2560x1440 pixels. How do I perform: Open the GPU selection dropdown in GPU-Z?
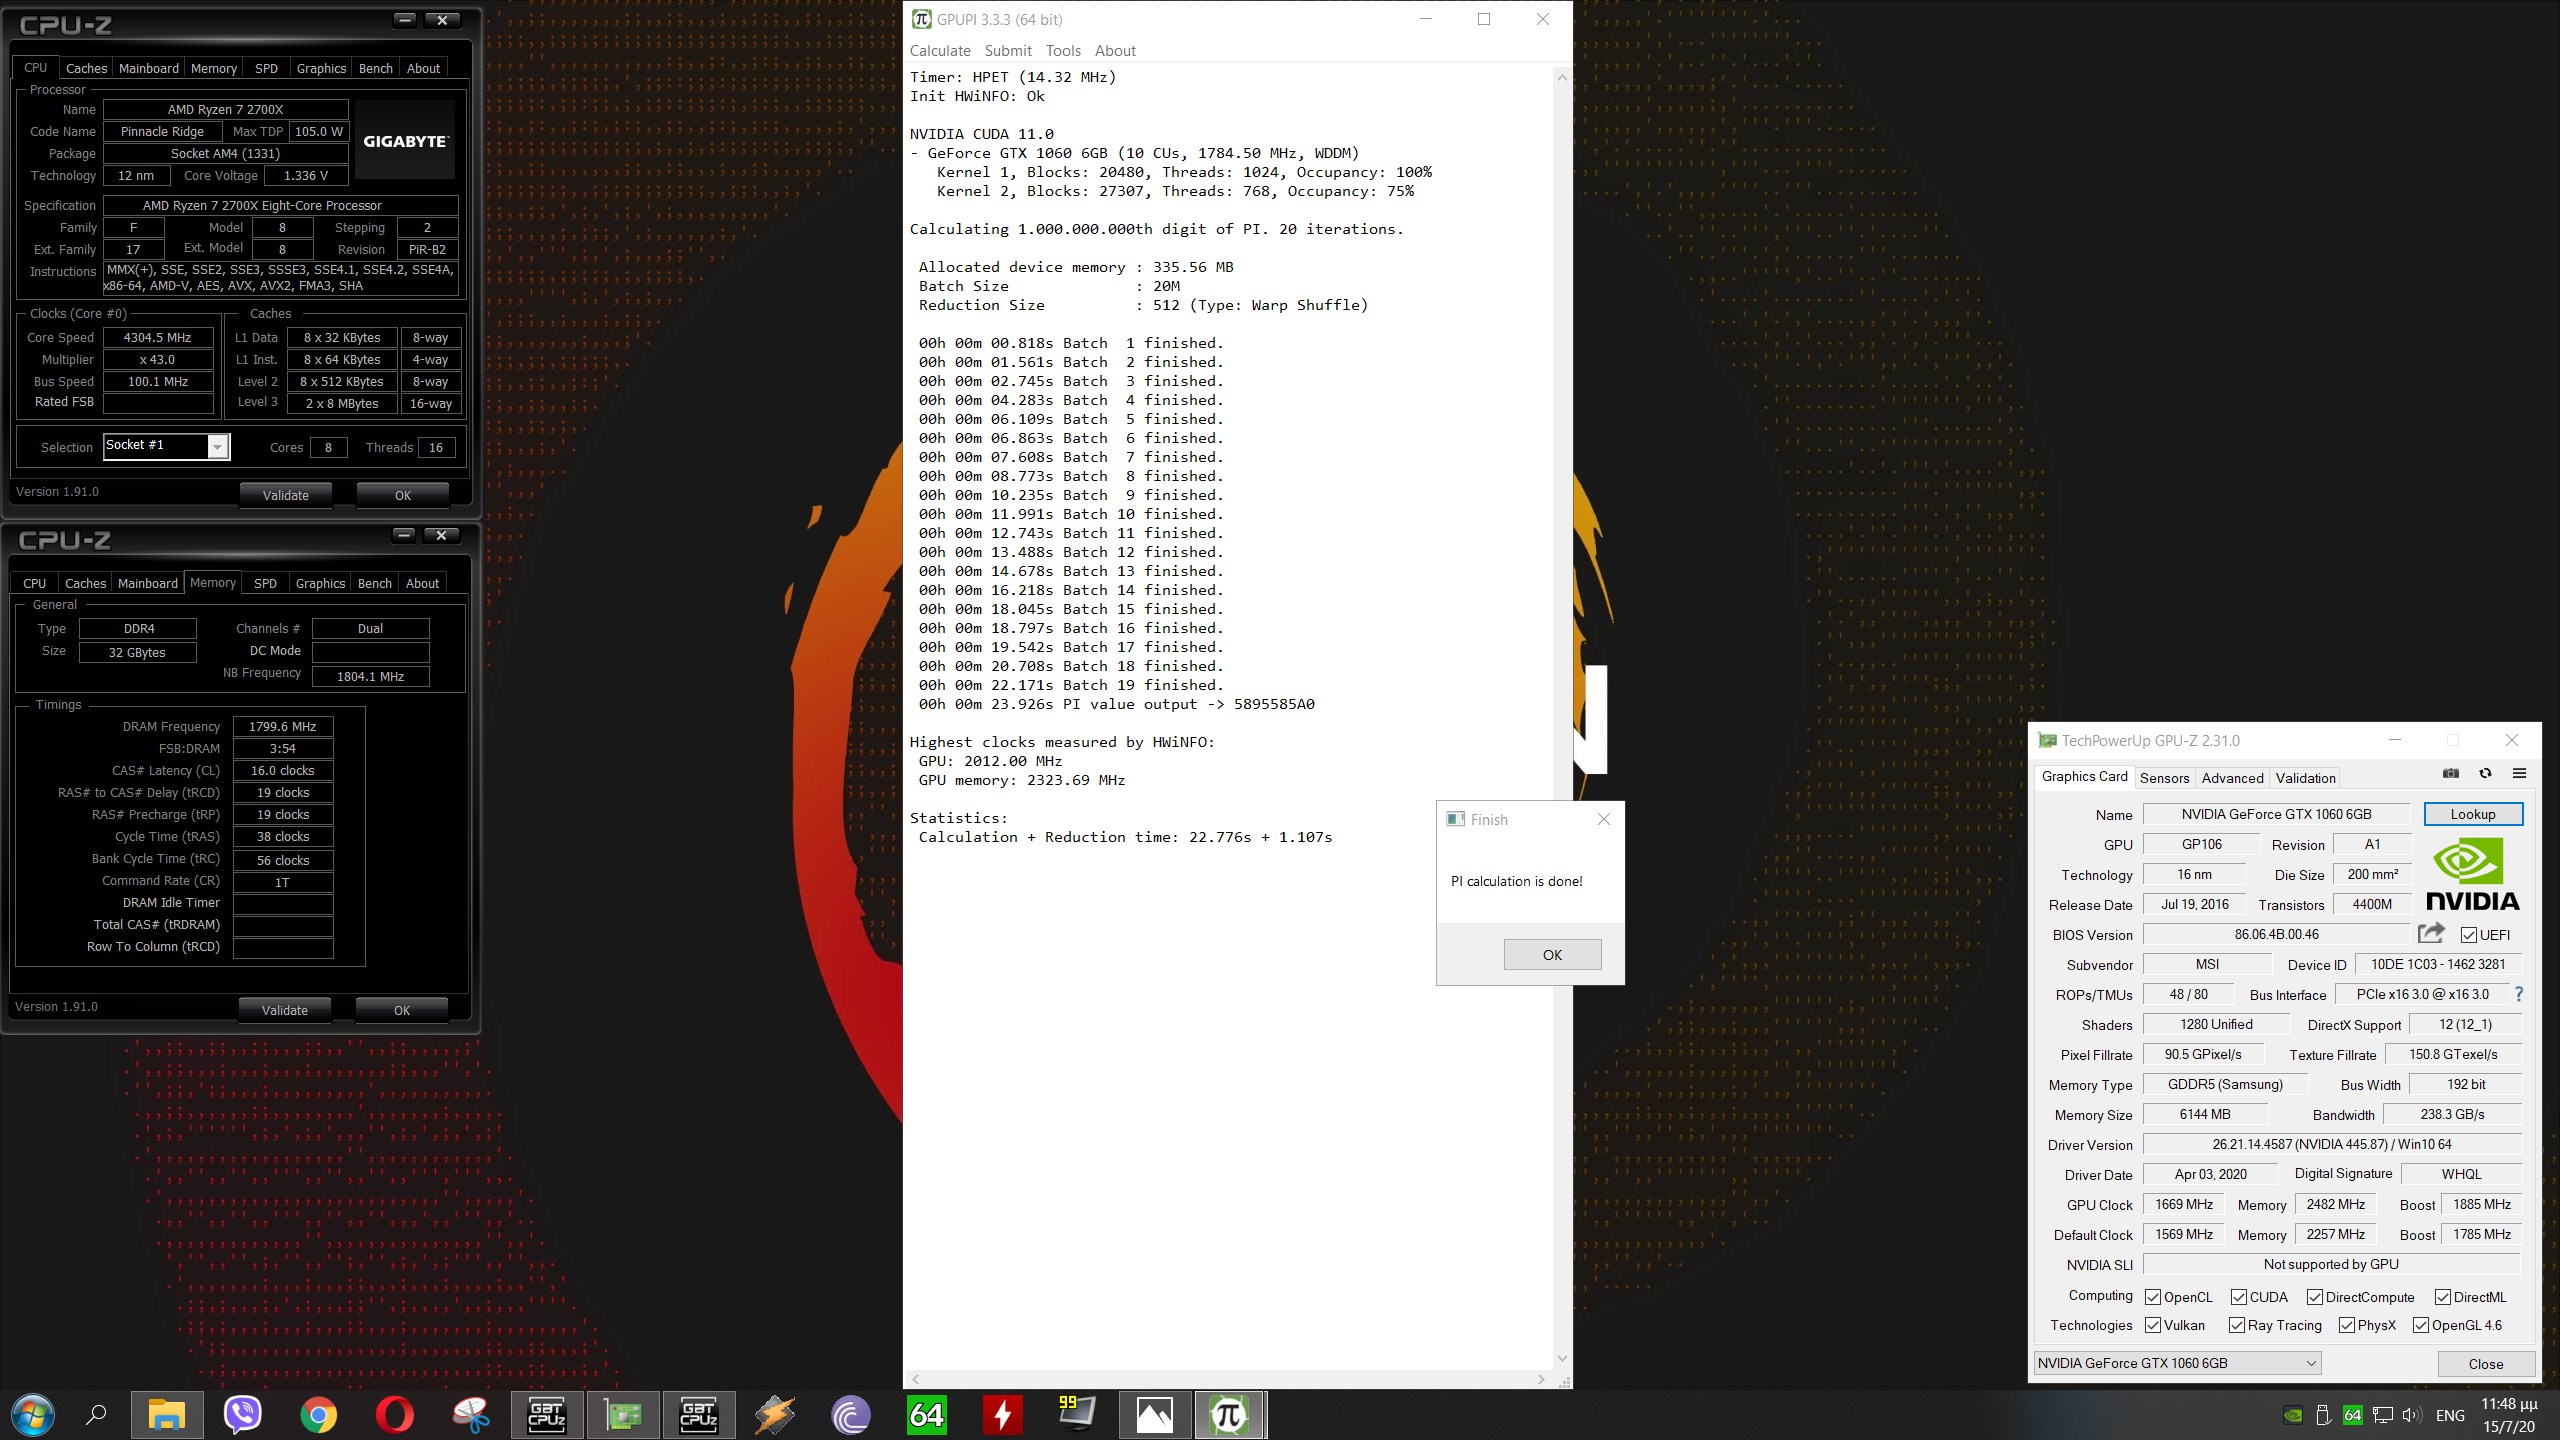click(x=2178, y=1363)
